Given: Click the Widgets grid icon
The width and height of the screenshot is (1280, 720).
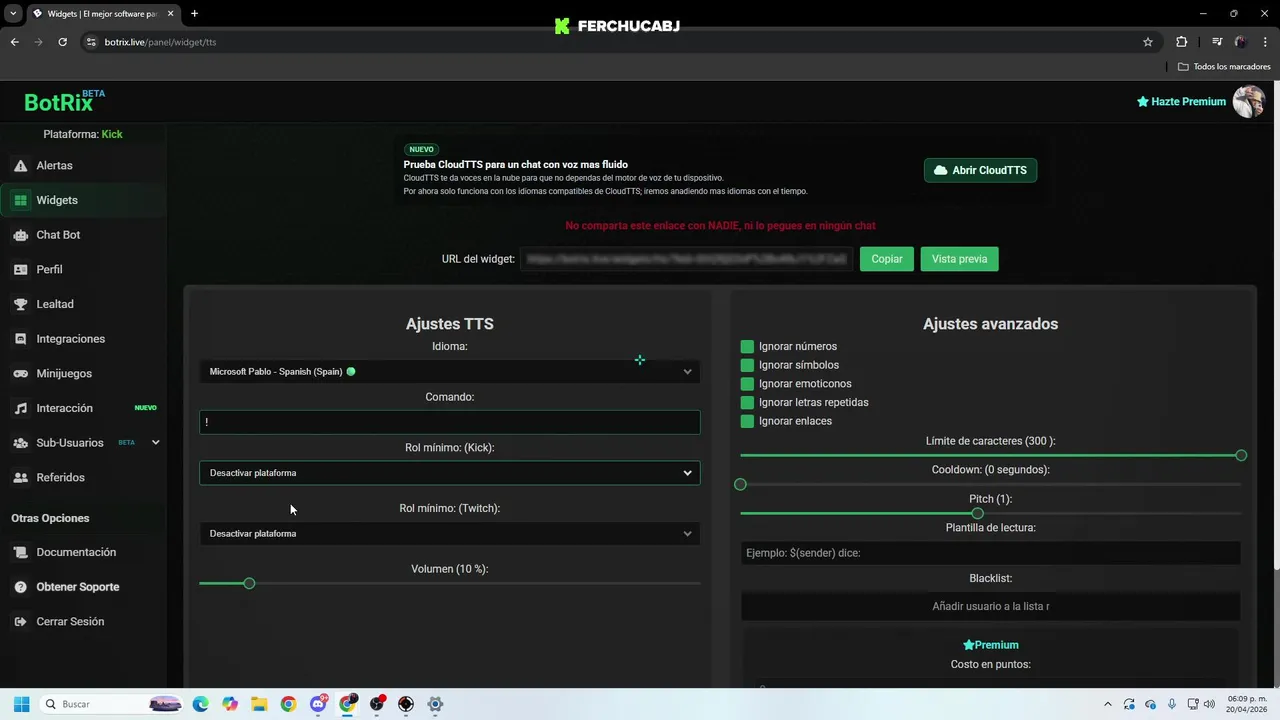Looking at the screenshot, I should 20,200.
